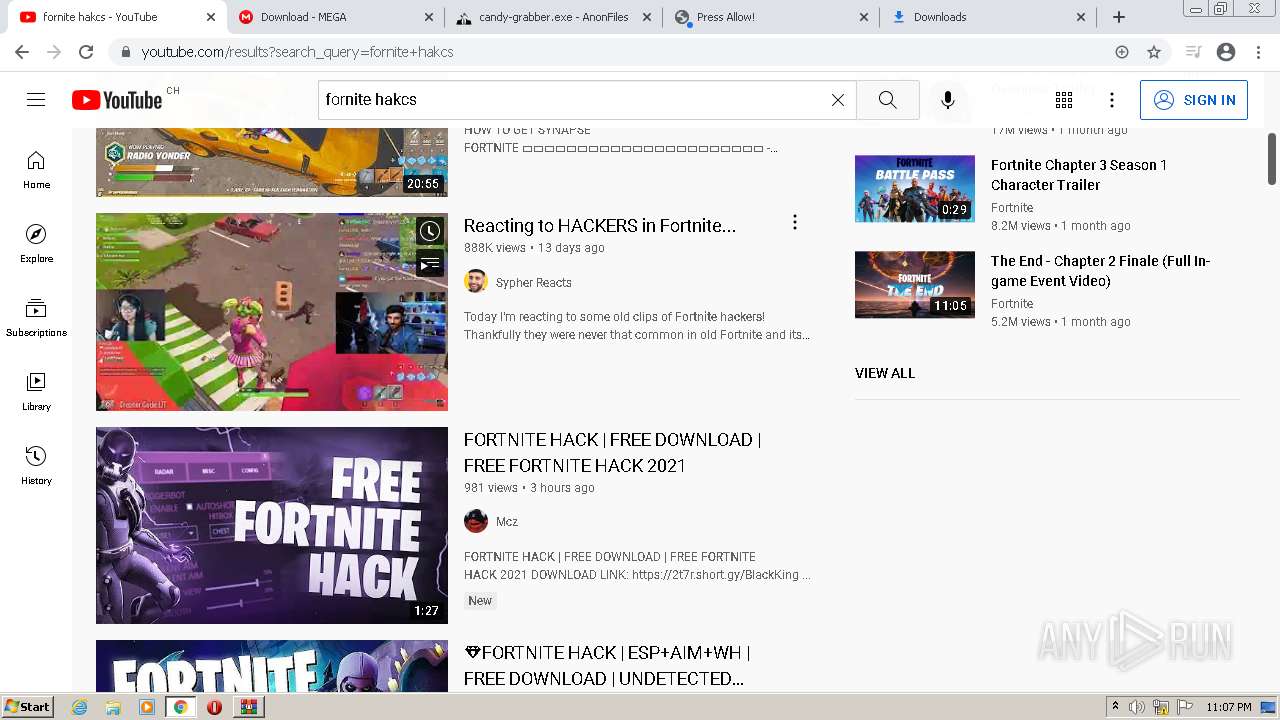Close the Press Allow! tab

[863, 17]
